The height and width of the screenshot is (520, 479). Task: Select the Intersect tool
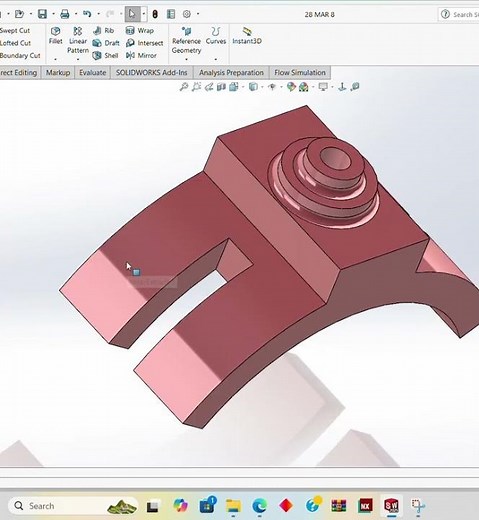145,43
